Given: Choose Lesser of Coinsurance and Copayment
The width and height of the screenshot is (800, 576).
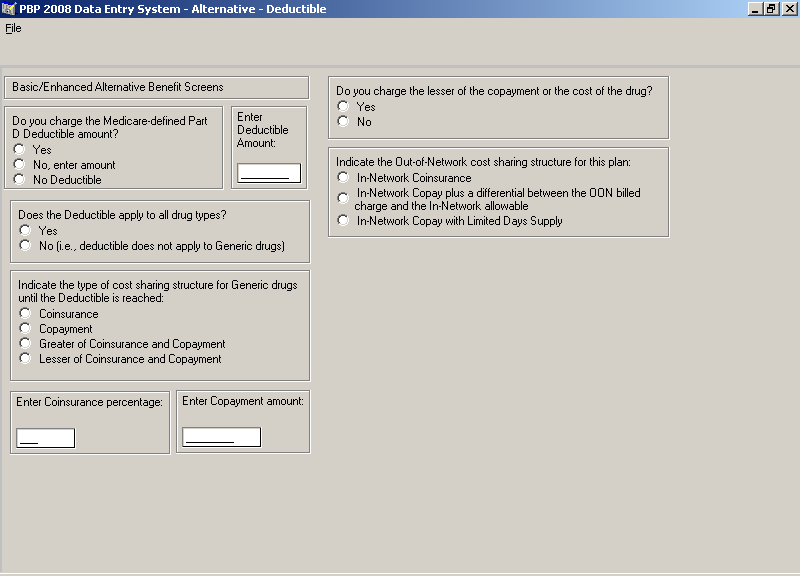Looking at the screenshot, I should (x=25, y=358).
